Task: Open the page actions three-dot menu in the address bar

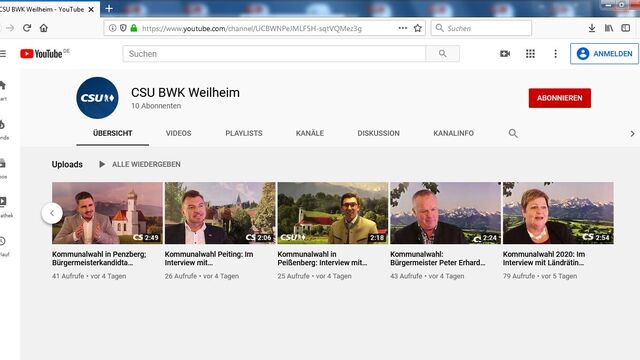Action: pyautogui.click(x=403, y=28)
